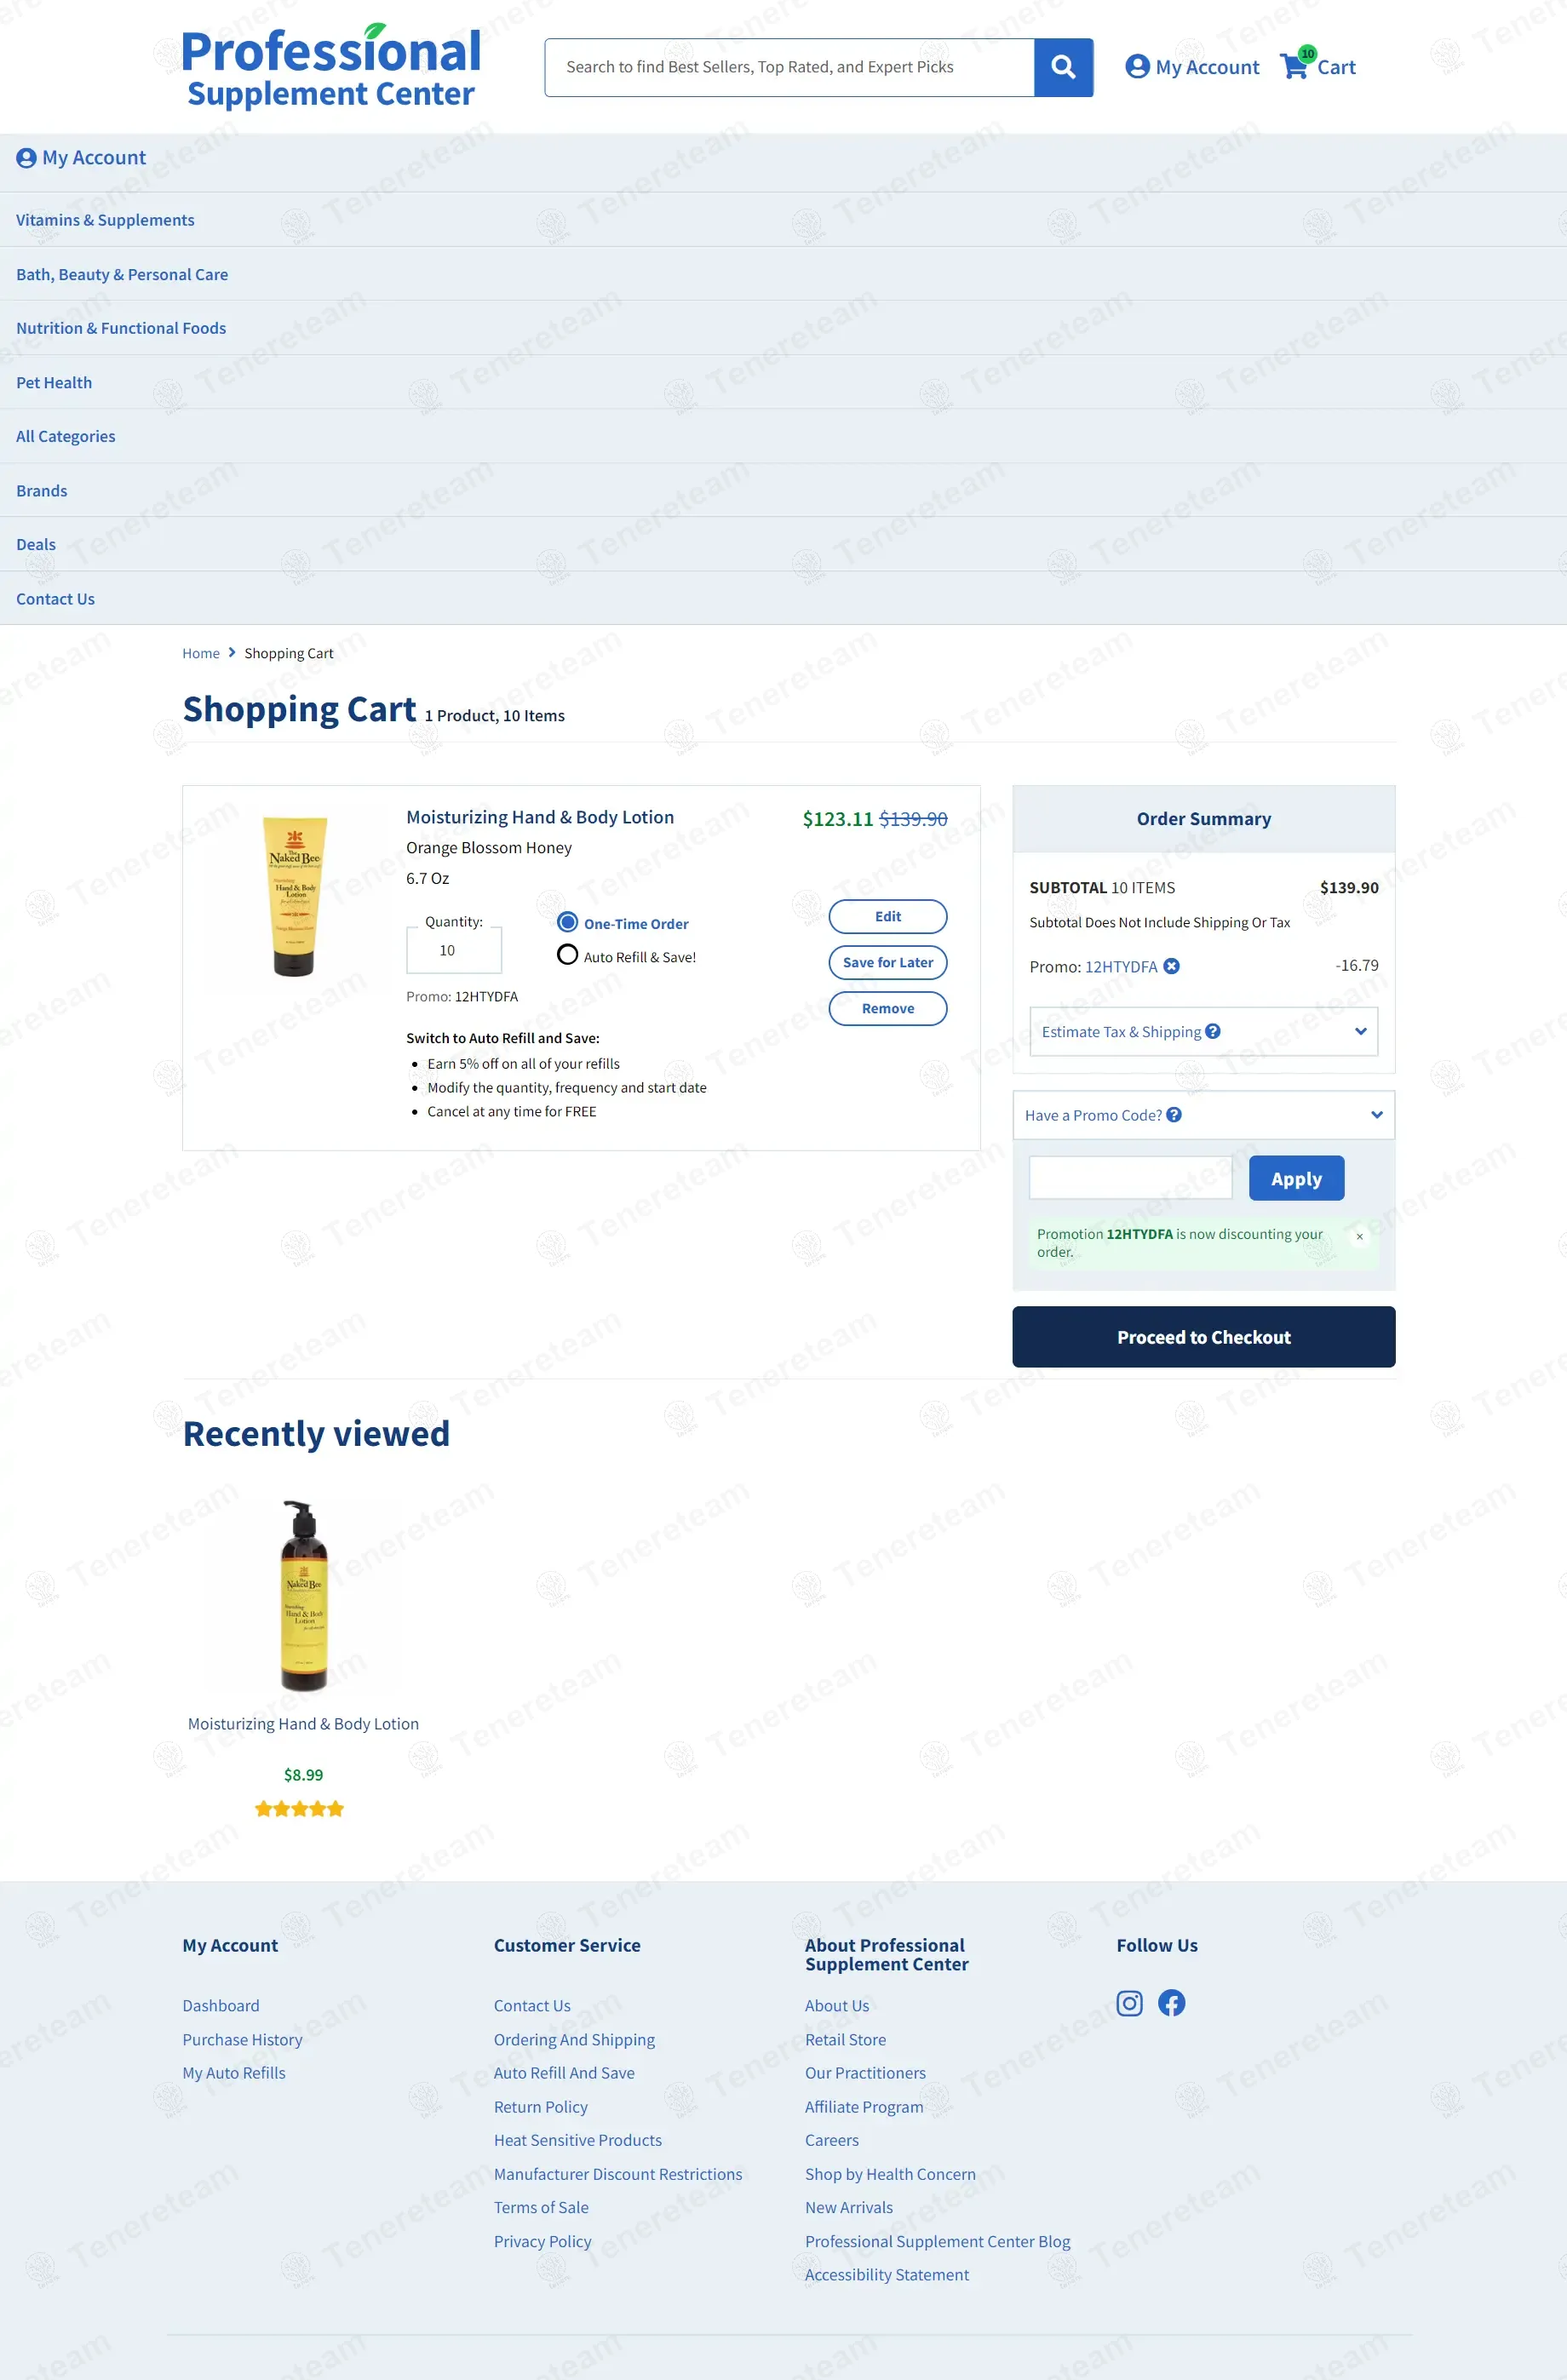The width and height of the screenshot is (1567, 2380).
Task: Click the Estimate Tax & Shipping help icon
Action: pyautogui.click(x=1212, y=1031)
